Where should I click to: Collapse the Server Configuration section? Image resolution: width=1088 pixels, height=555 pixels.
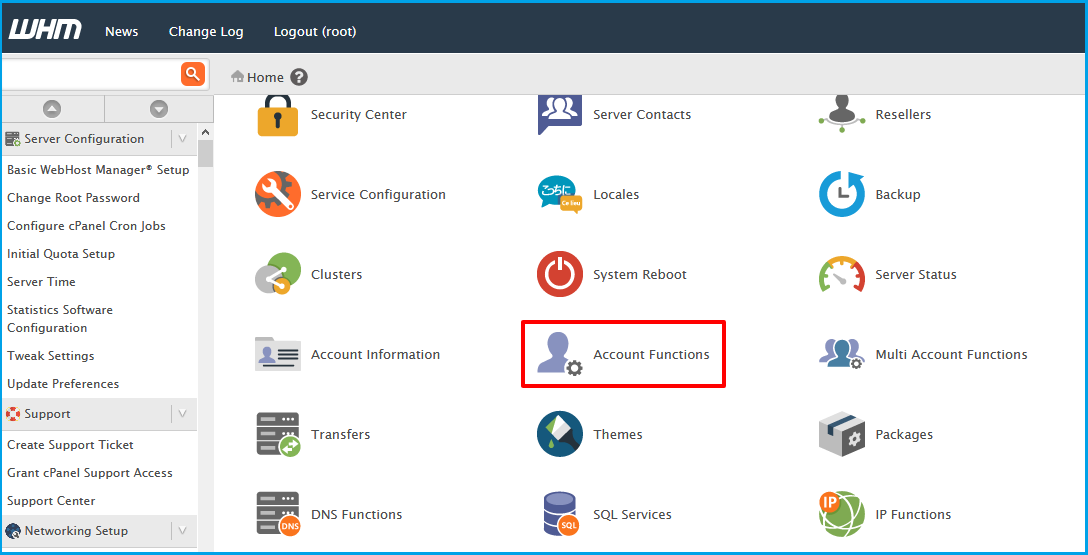coord(182,139)
